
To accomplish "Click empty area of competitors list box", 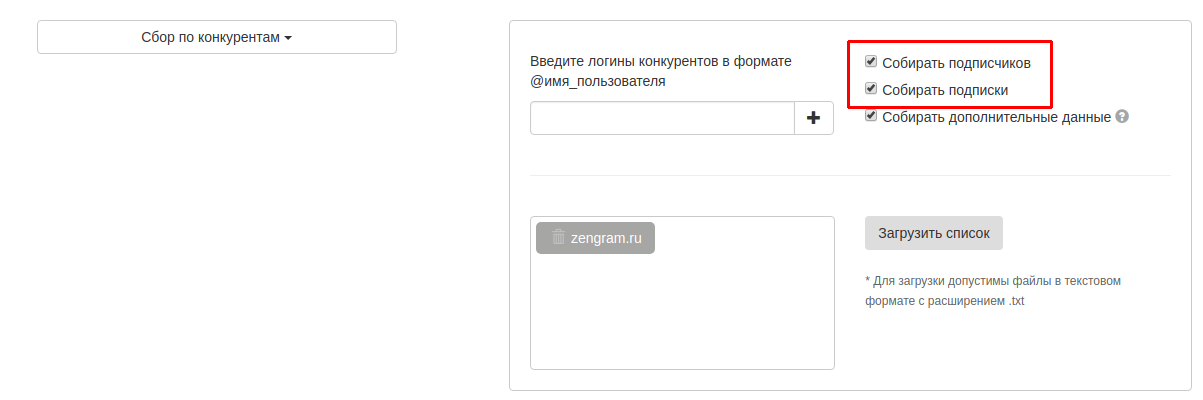I will (x=682, y=320).
